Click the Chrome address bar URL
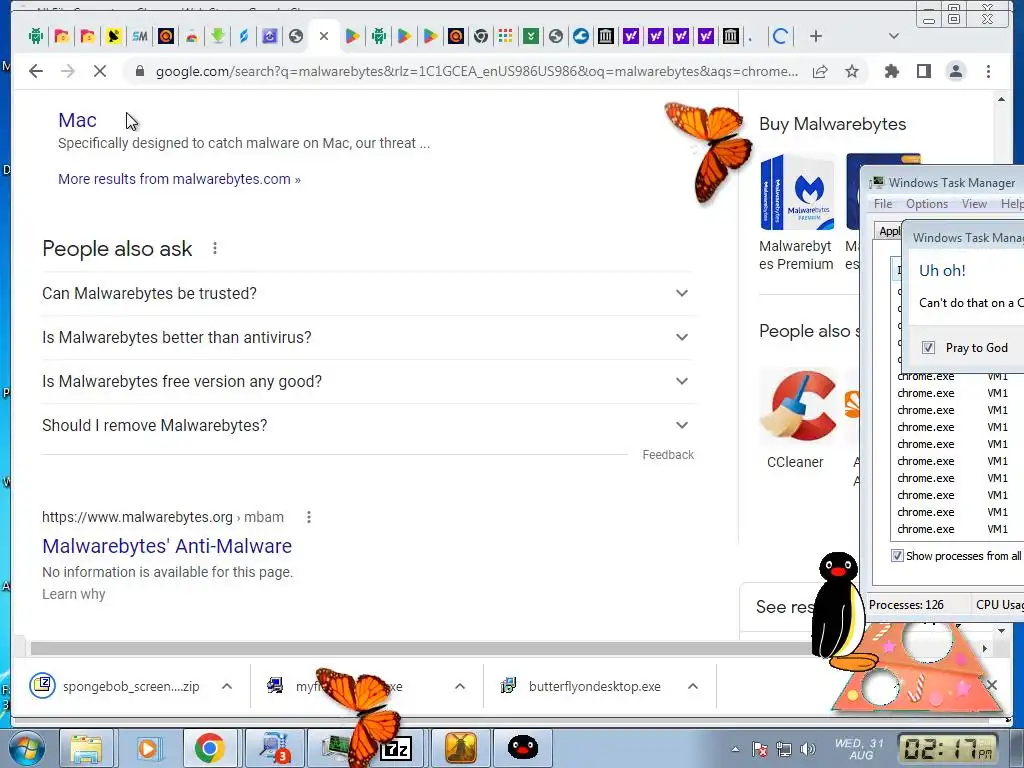Screen dimensions: 1024x768 (476, 71)
